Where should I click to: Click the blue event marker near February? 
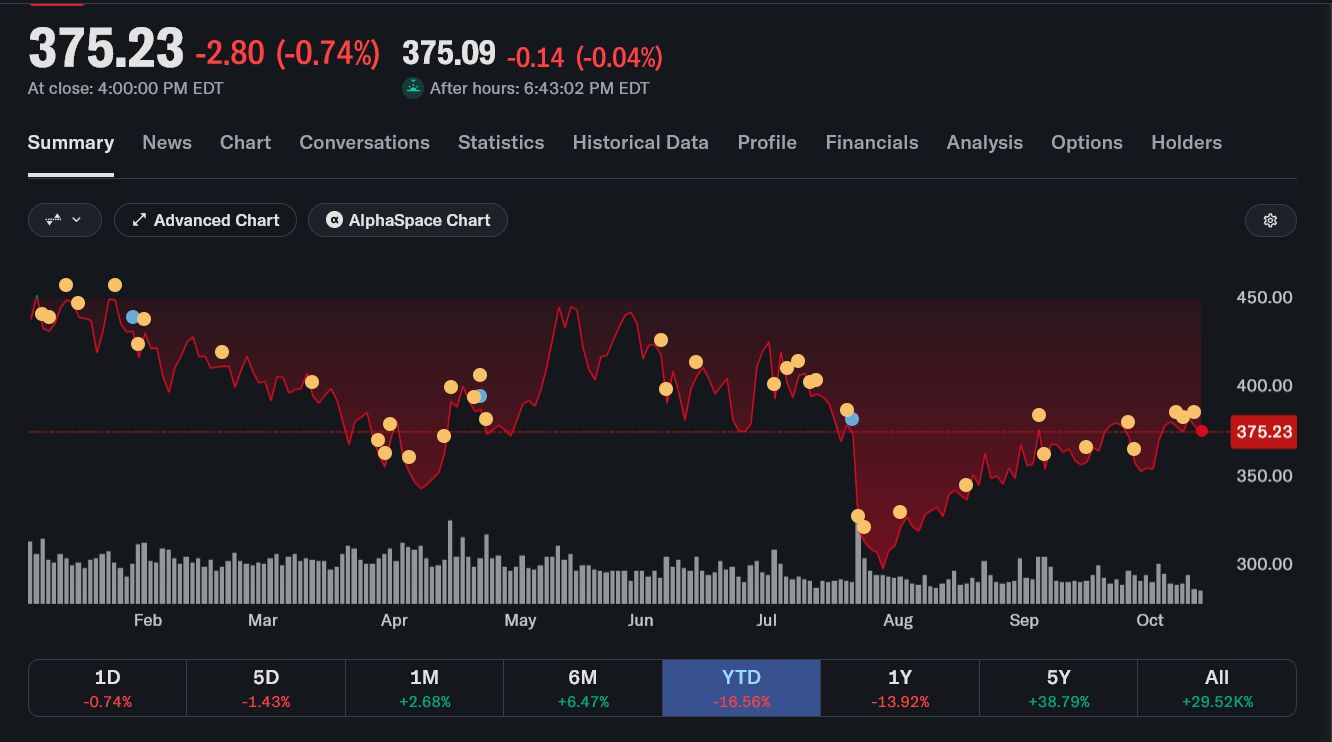coord(132,317)
